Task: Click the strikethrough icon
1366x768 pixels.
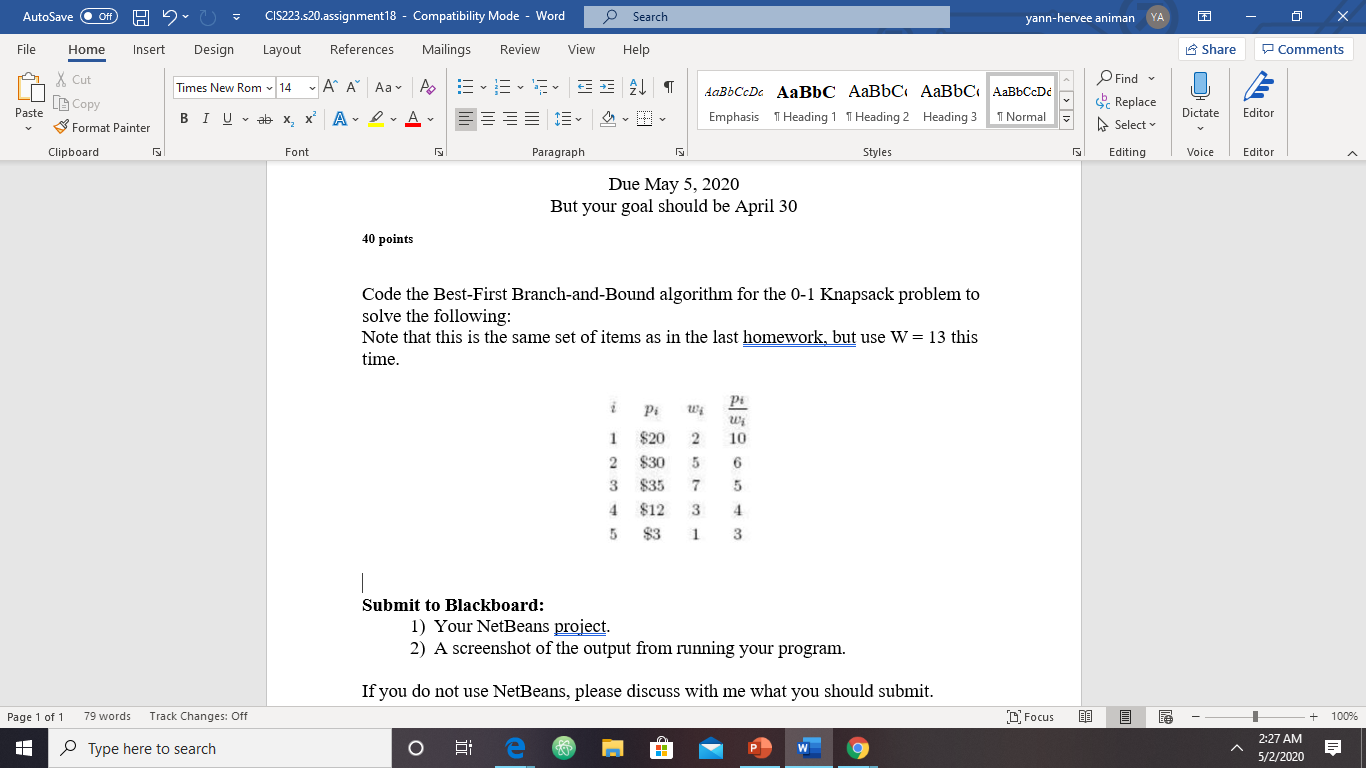Action: point(264,118)
